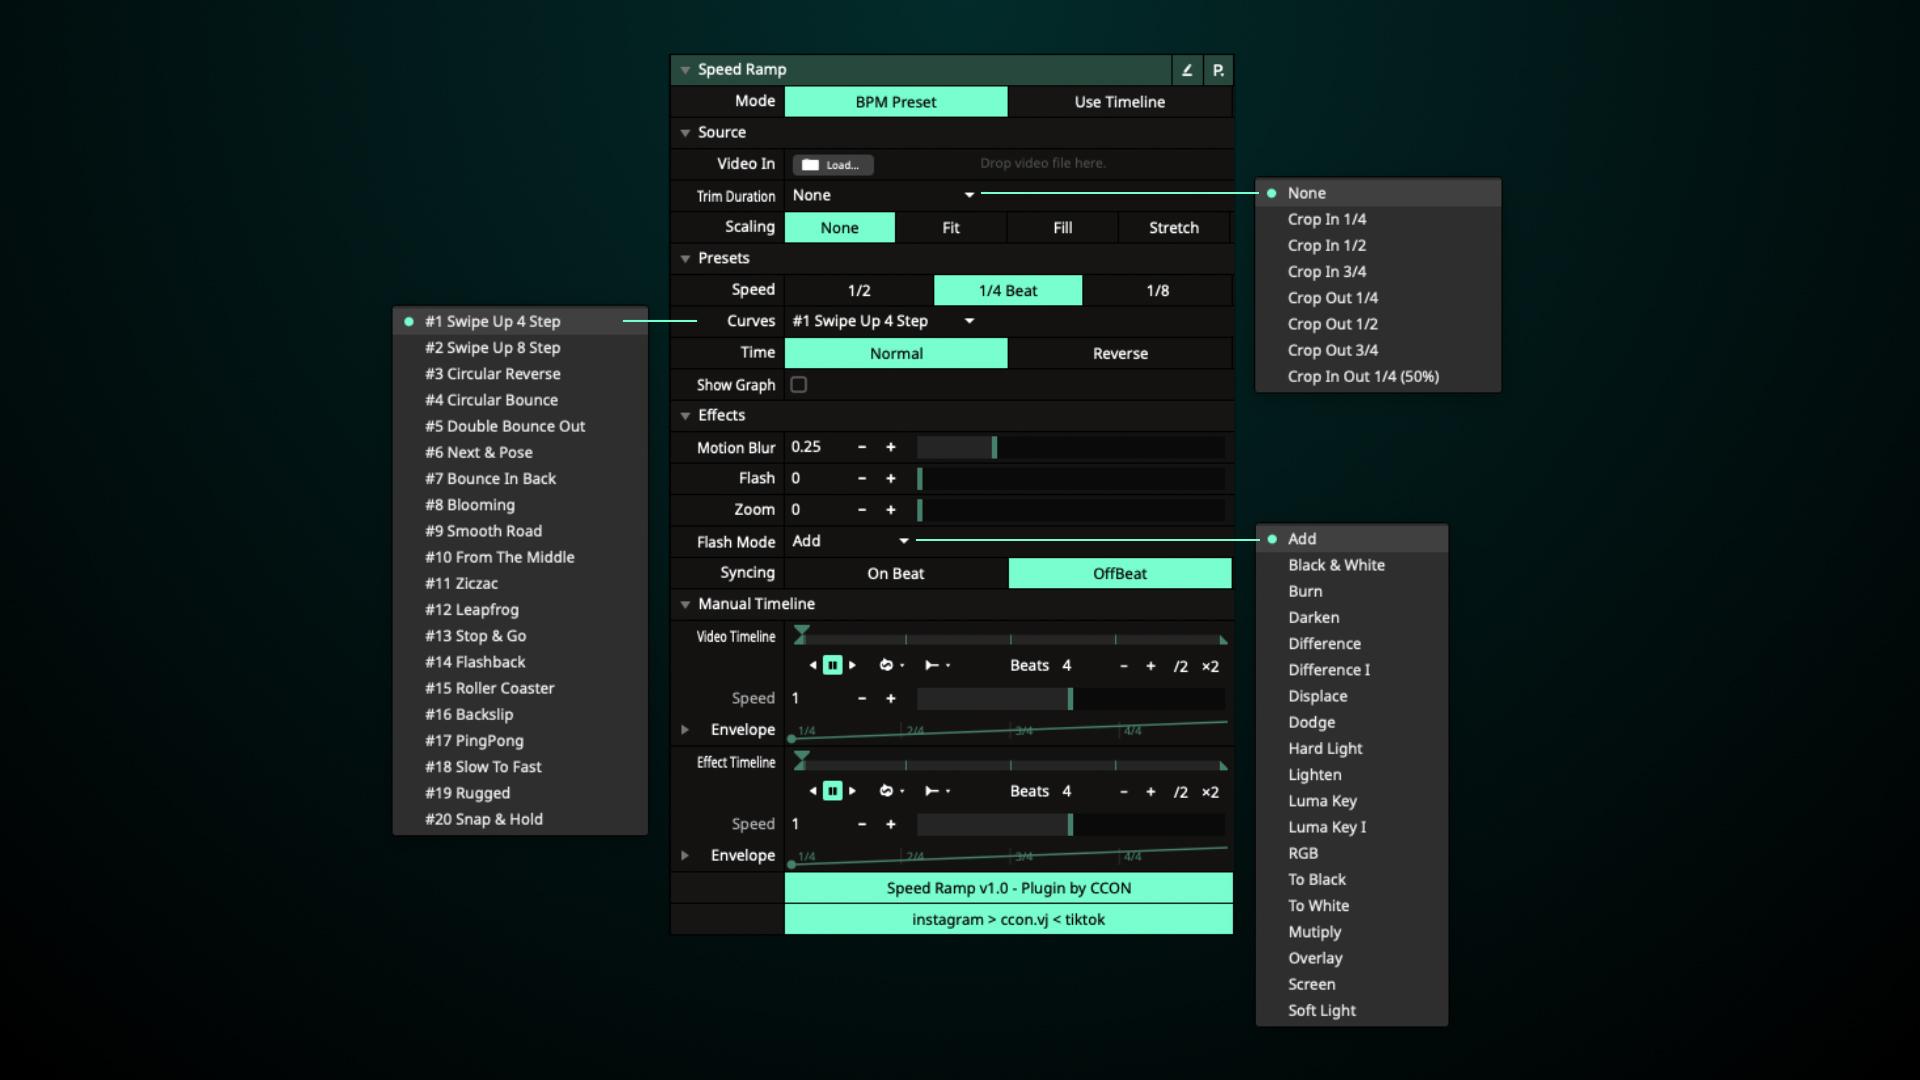Double the Video Timeline beats with x2
Viewport: 1920px width, 1080px height.
coord(1210,666)
